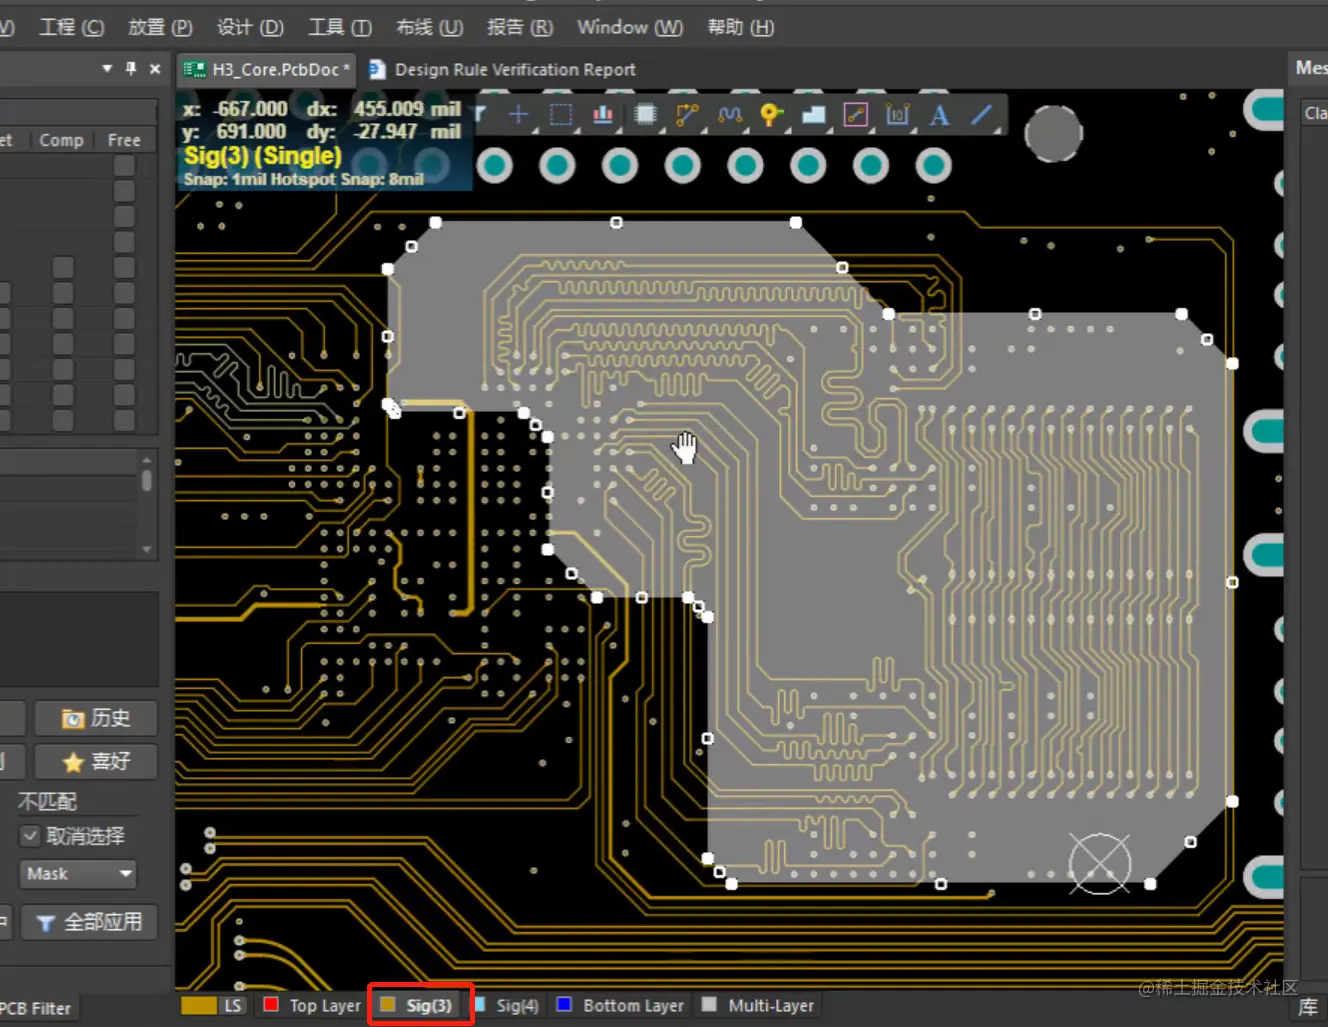Screen dimensions: 1328x1027
Task: Click the align objects toolbar icon
Action: tap(603, 115)
